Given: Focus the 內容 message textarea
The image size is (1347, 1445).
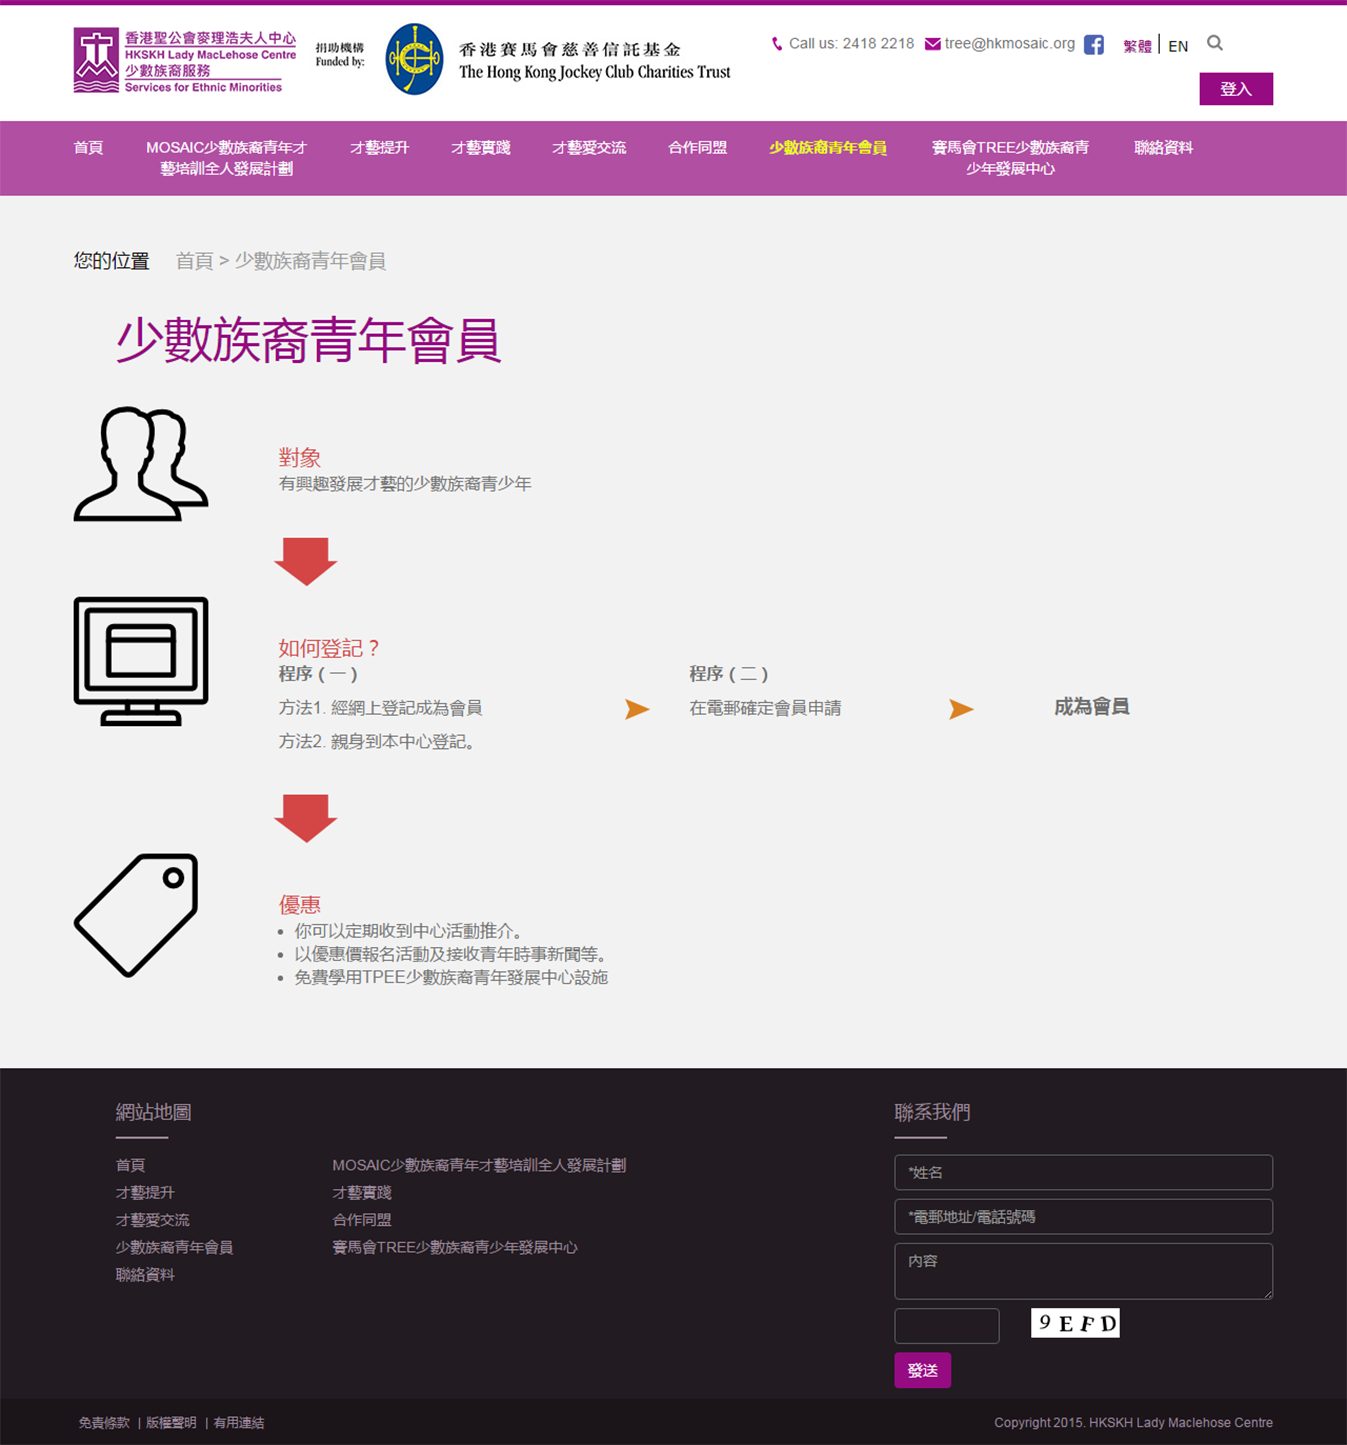Looking at the screenshot, I should 1083,1271.
